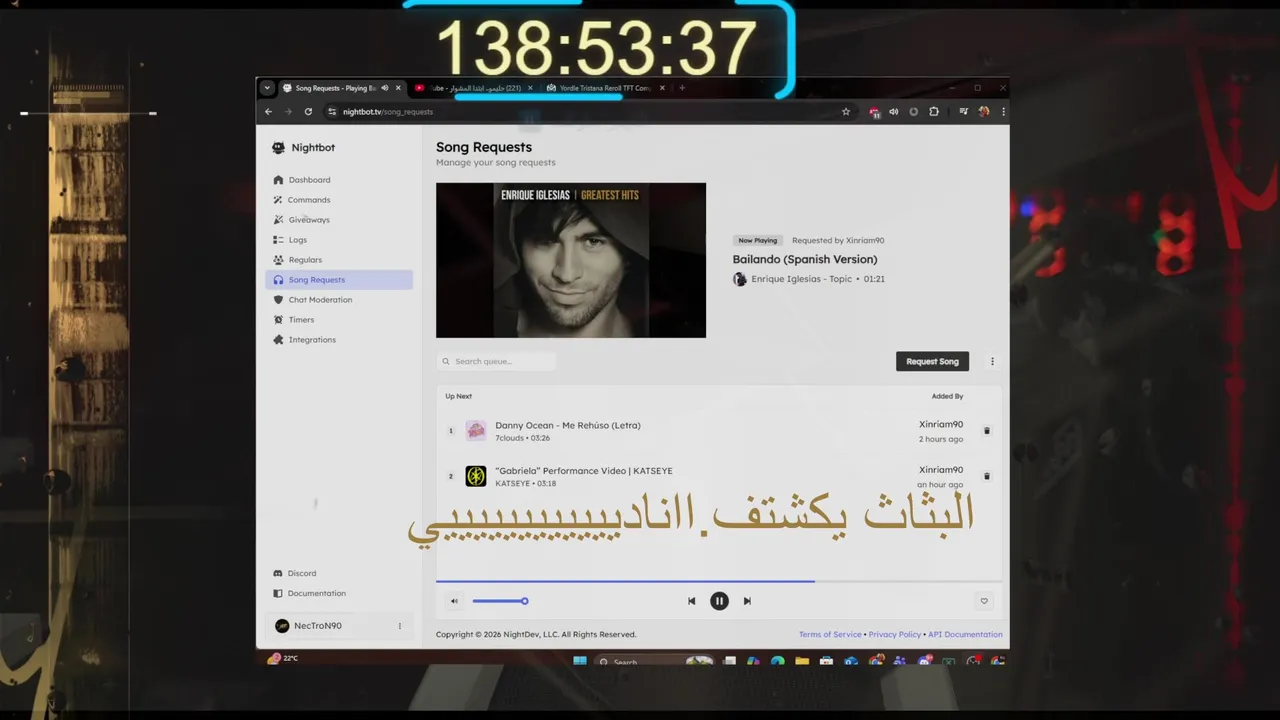Open the Privacy Policy link

895,634
